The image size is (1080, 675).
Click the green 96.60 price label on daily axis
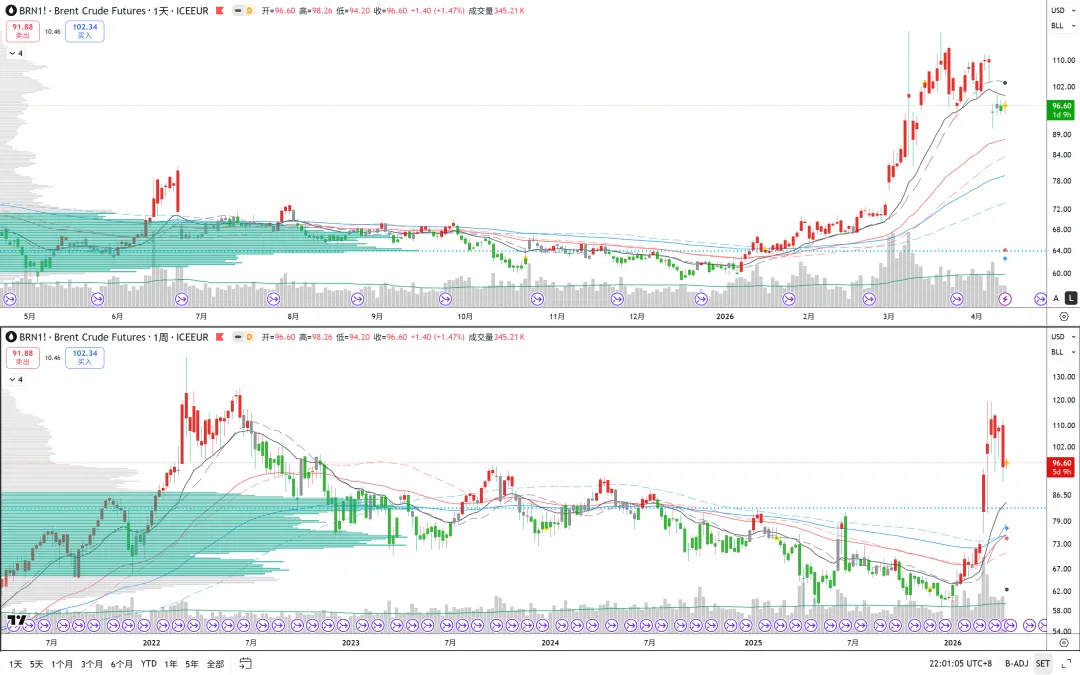pyautogui.click(x=1061, y=110)
